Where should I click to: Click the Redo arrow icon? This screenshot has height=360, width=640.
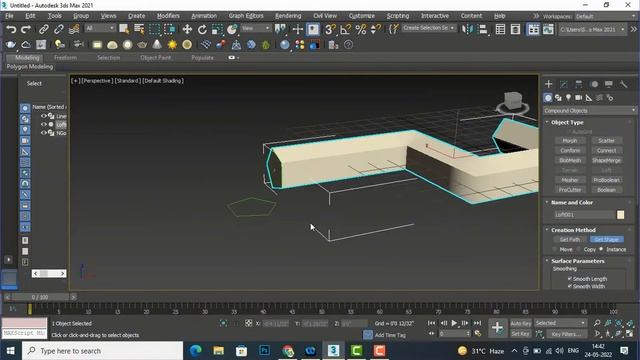point(26,29)
